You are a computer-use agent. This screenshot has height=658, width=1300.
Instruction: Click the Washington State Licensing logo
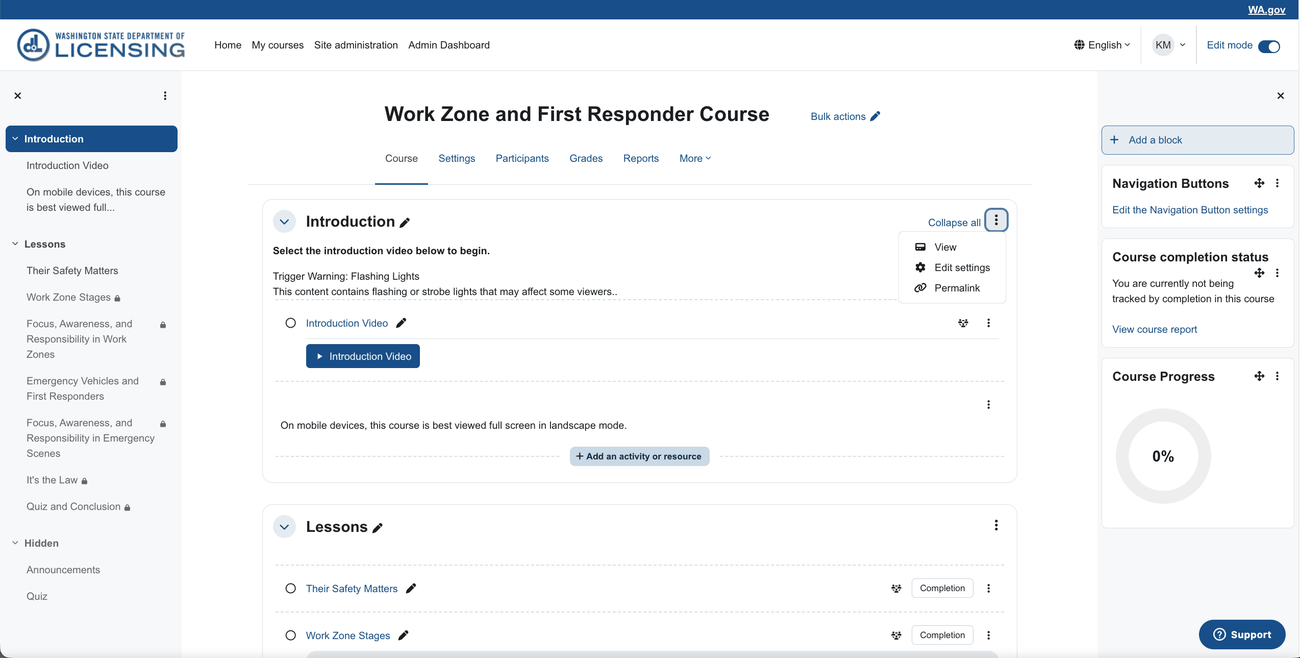[101, 45]
